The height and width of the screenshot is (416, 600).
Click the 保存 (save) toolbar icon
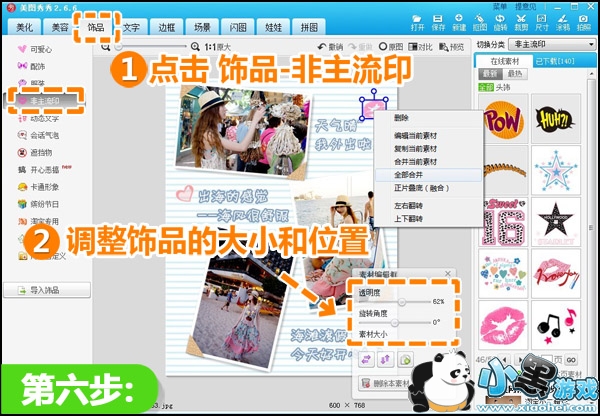pyautogui.click(x=438, y=22)
